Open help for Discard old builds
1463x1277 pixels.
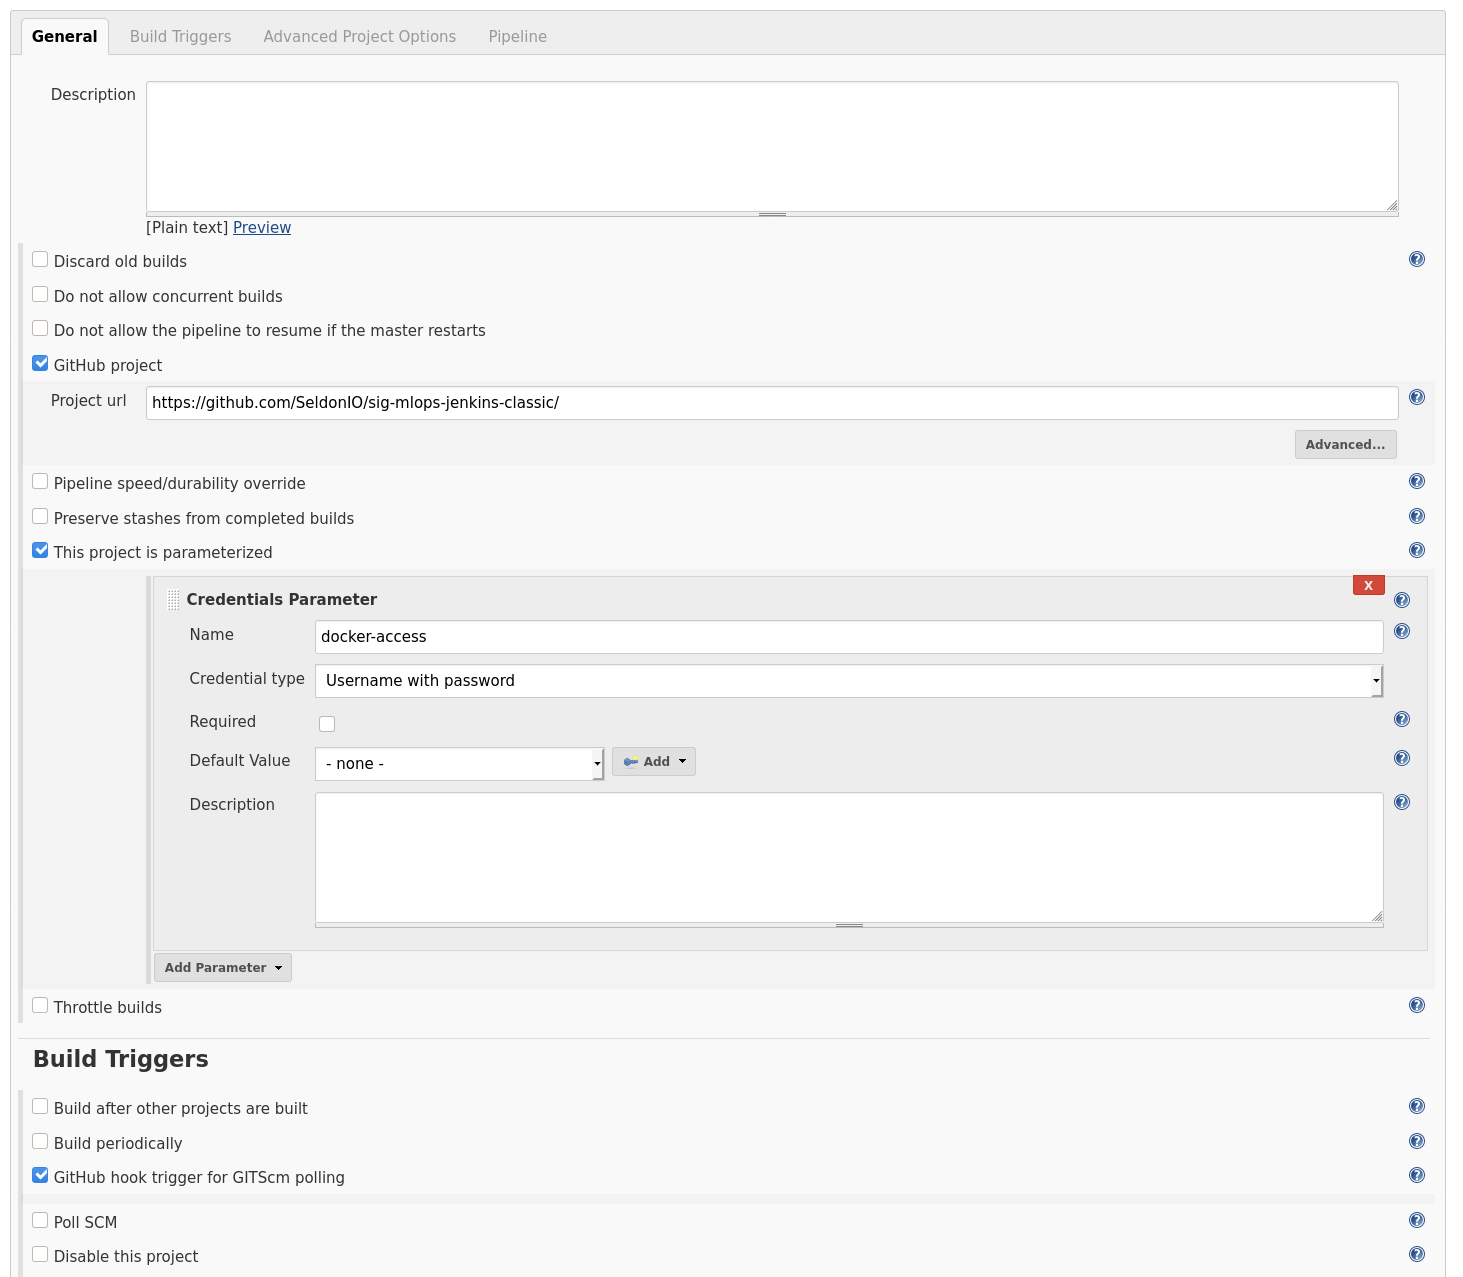click(x=1417, y=259)
